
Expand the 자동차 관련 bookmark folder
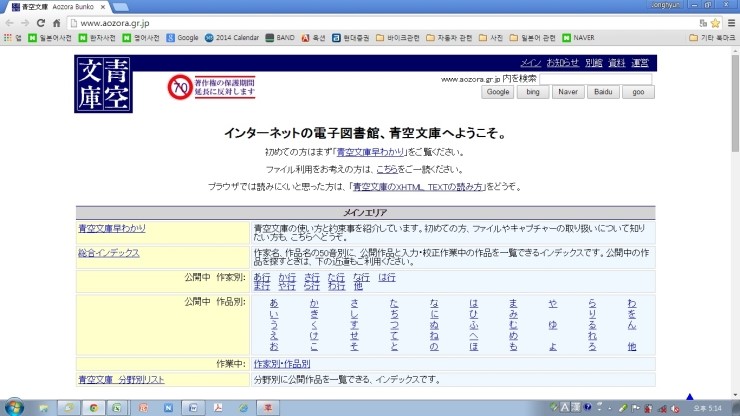point(449,38)
